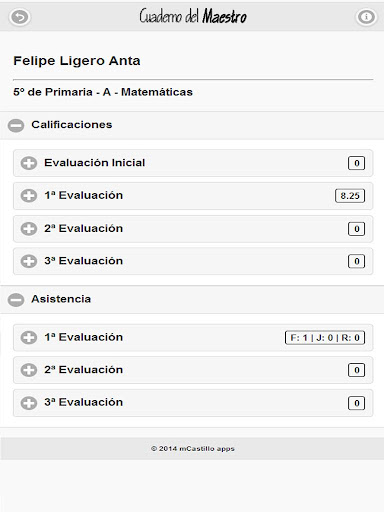
Task: Open the info icon in header
Action: point(366,17)
